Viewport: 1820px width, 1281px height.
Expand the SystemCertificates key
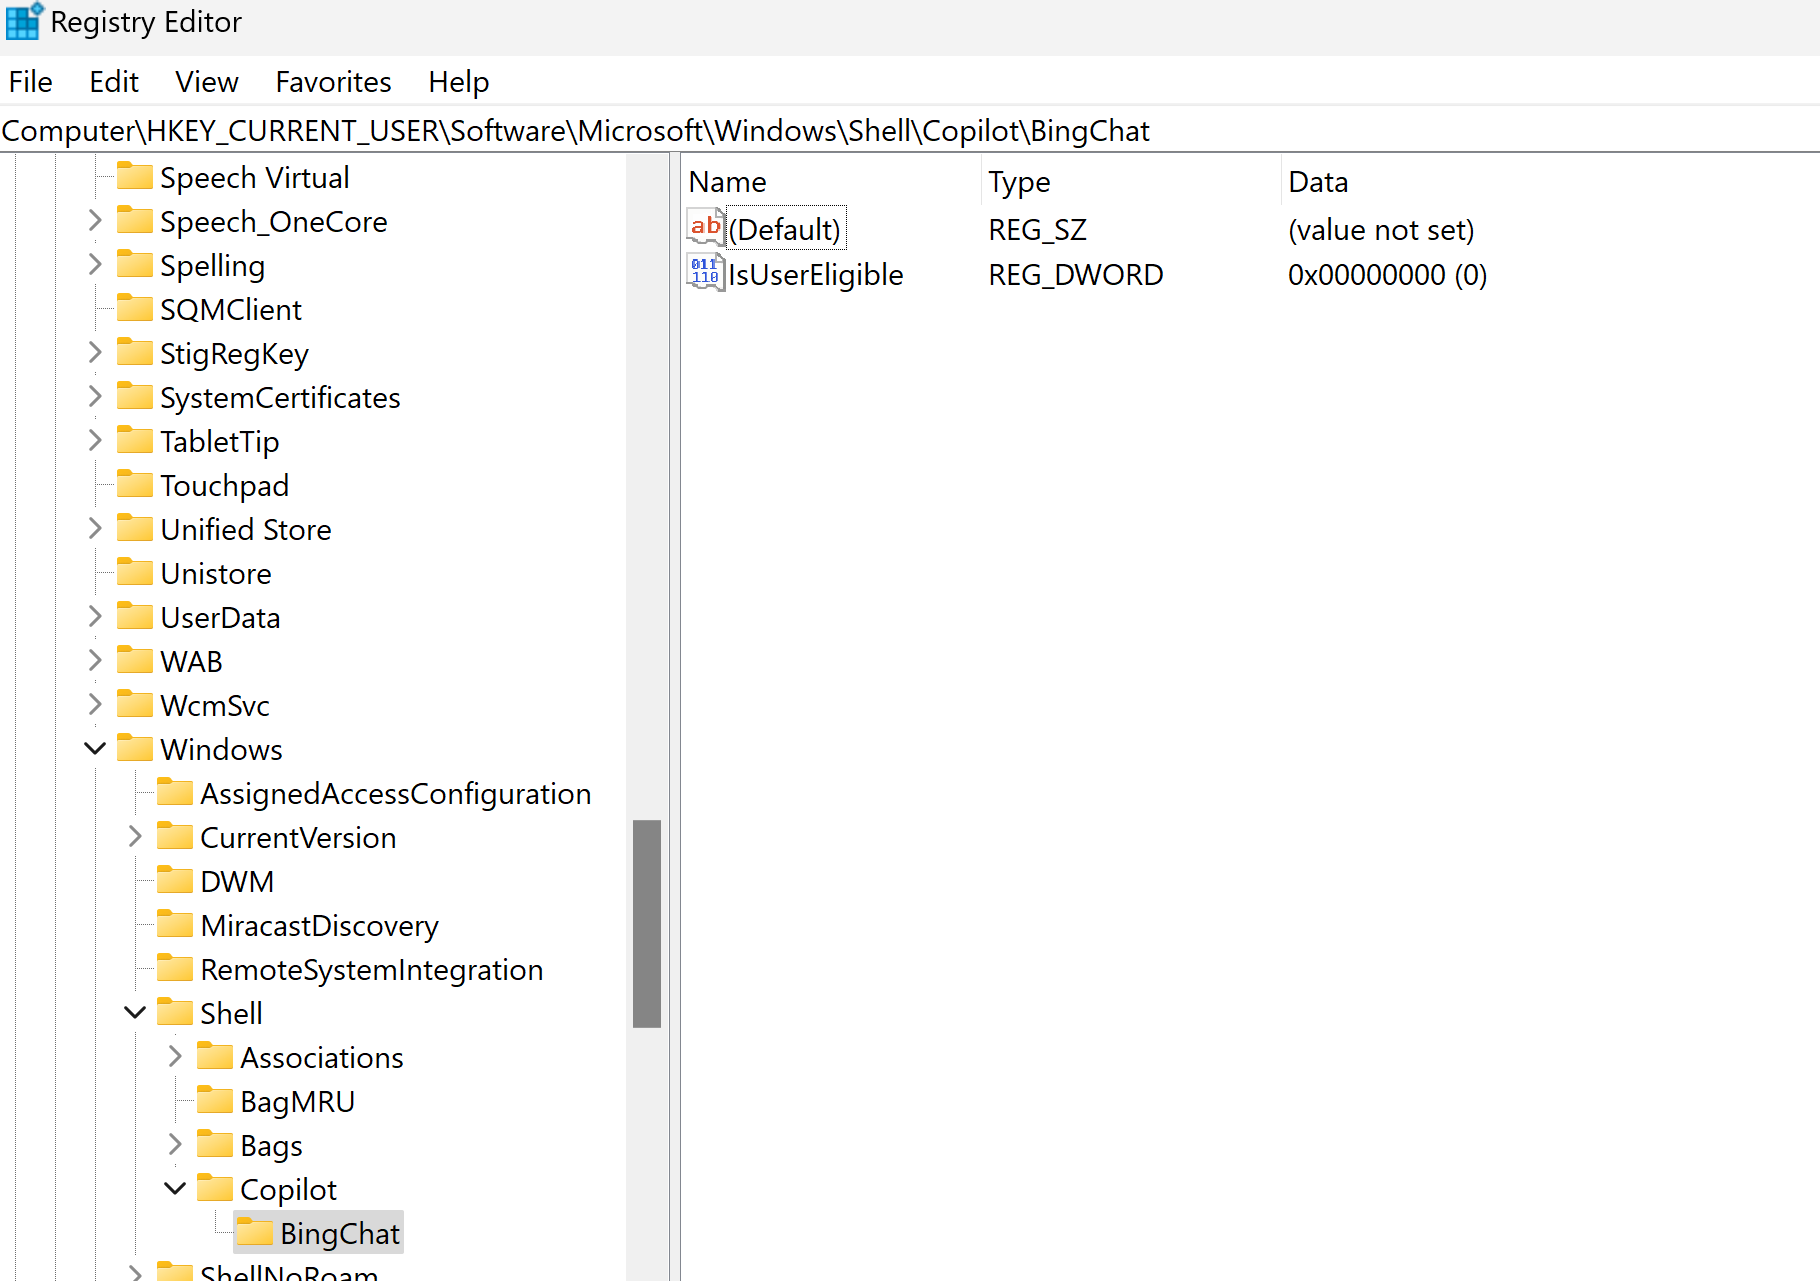point(95,397)
